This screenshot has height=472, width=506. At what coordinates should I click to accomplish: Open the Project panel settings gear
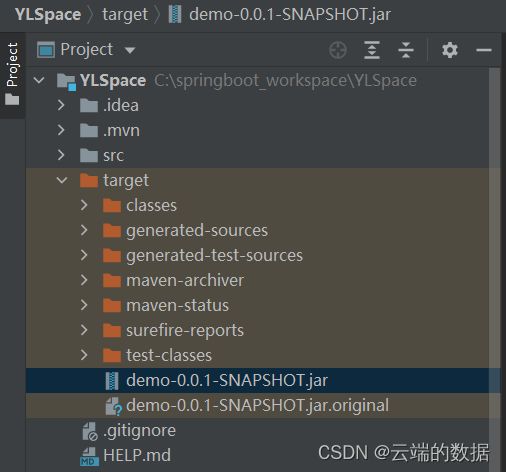[x=450, y=50]
